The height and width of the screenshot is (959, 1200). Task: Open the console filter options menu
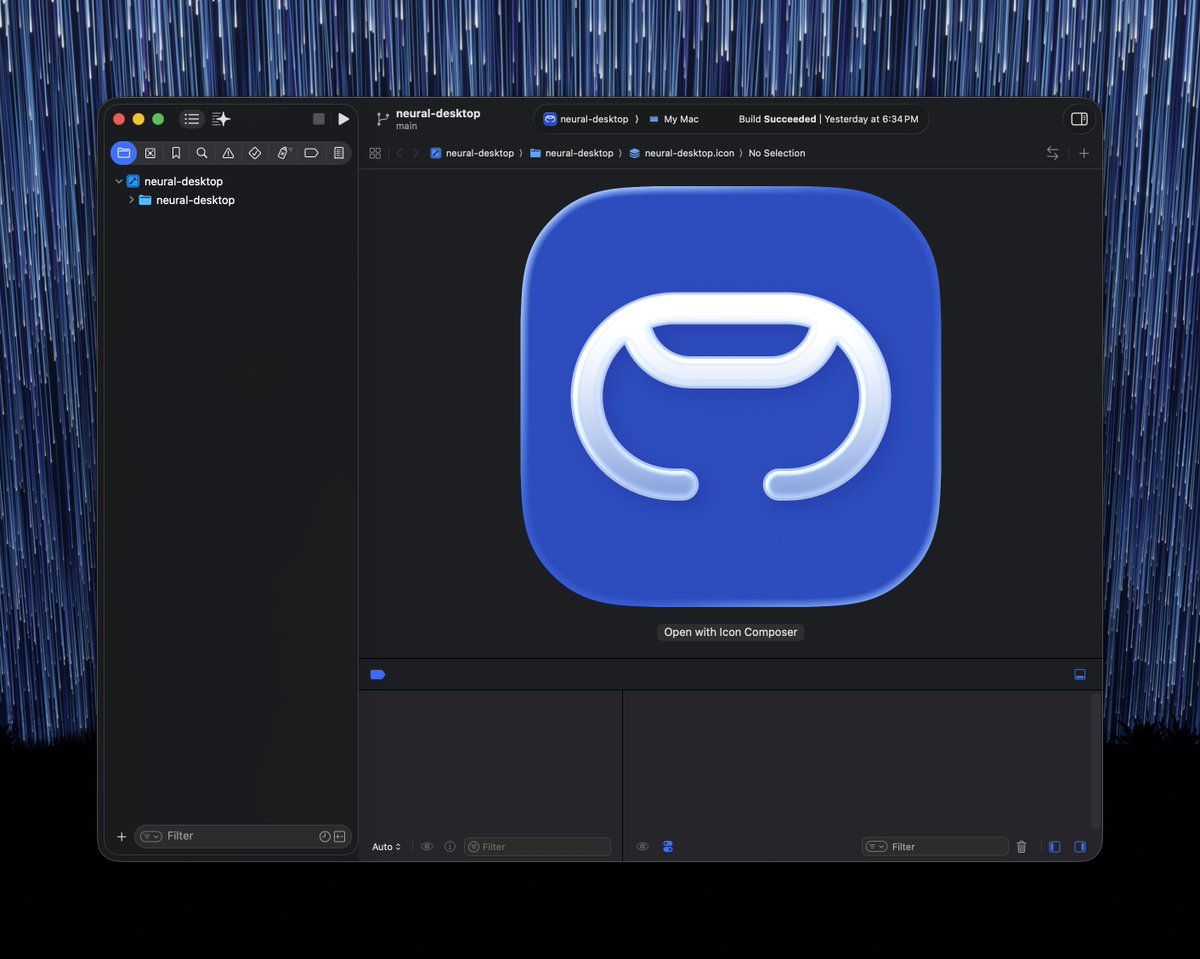click(x=877, y=847)
